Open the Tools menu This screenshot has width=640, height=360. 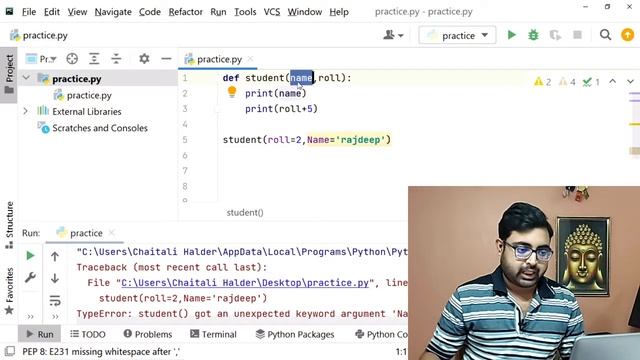click(245, 12)
